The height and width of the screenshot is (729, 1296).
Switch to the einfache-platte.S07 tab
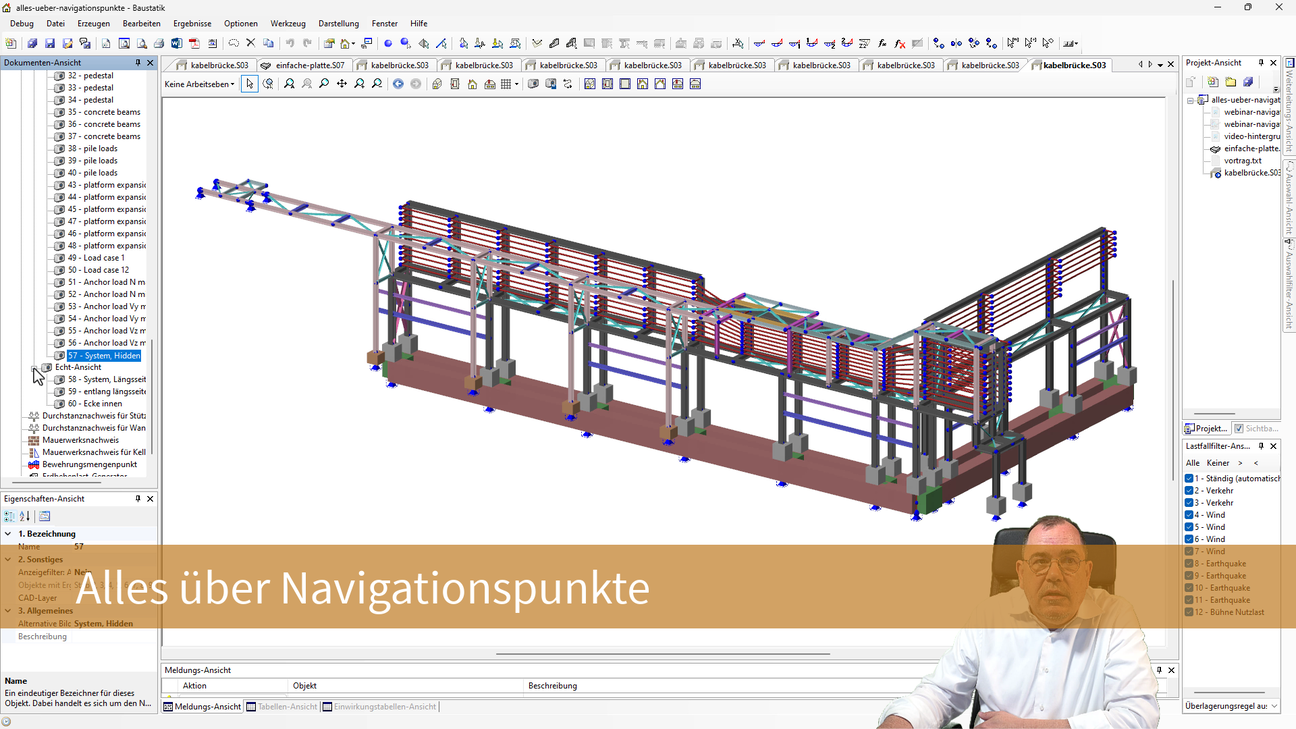click(x=304, y=65)
